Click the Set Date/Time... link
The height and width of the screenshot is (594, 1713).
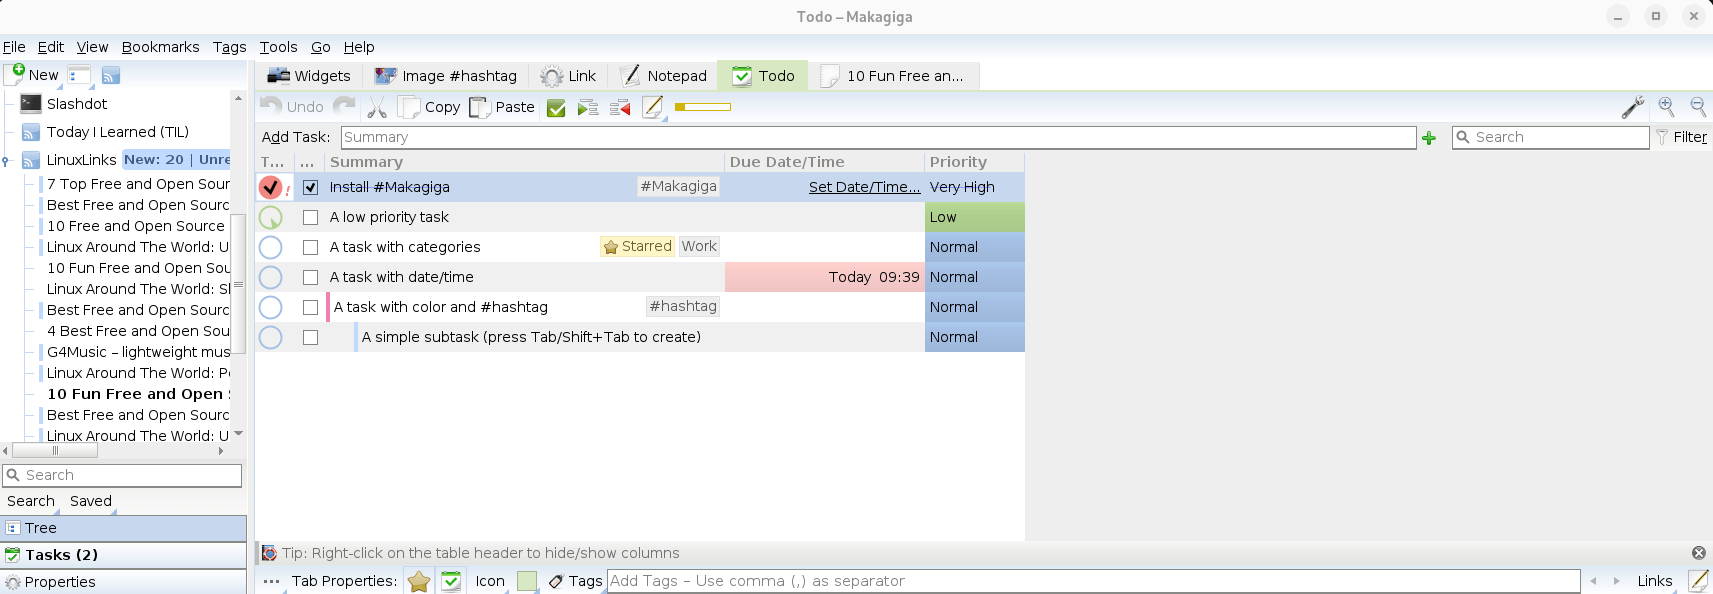point(864,187)
